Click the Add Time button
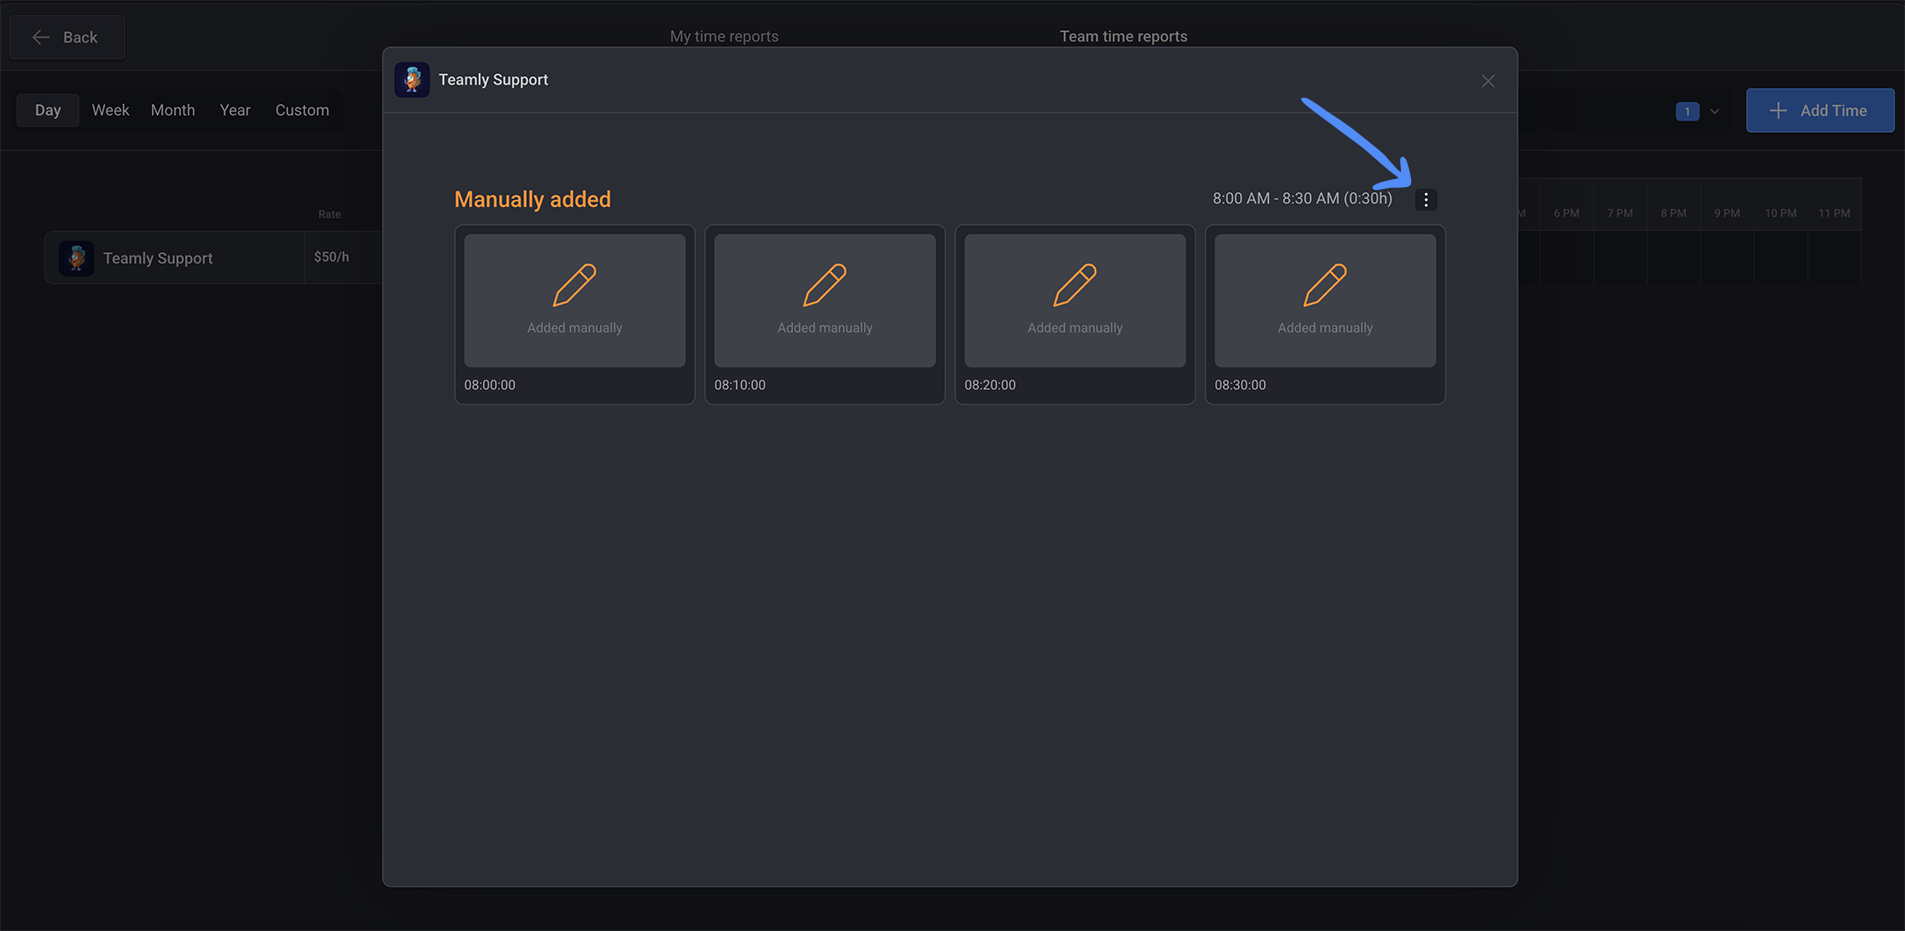Viewport: 1905px width, 931px height. coord(1820,110)
